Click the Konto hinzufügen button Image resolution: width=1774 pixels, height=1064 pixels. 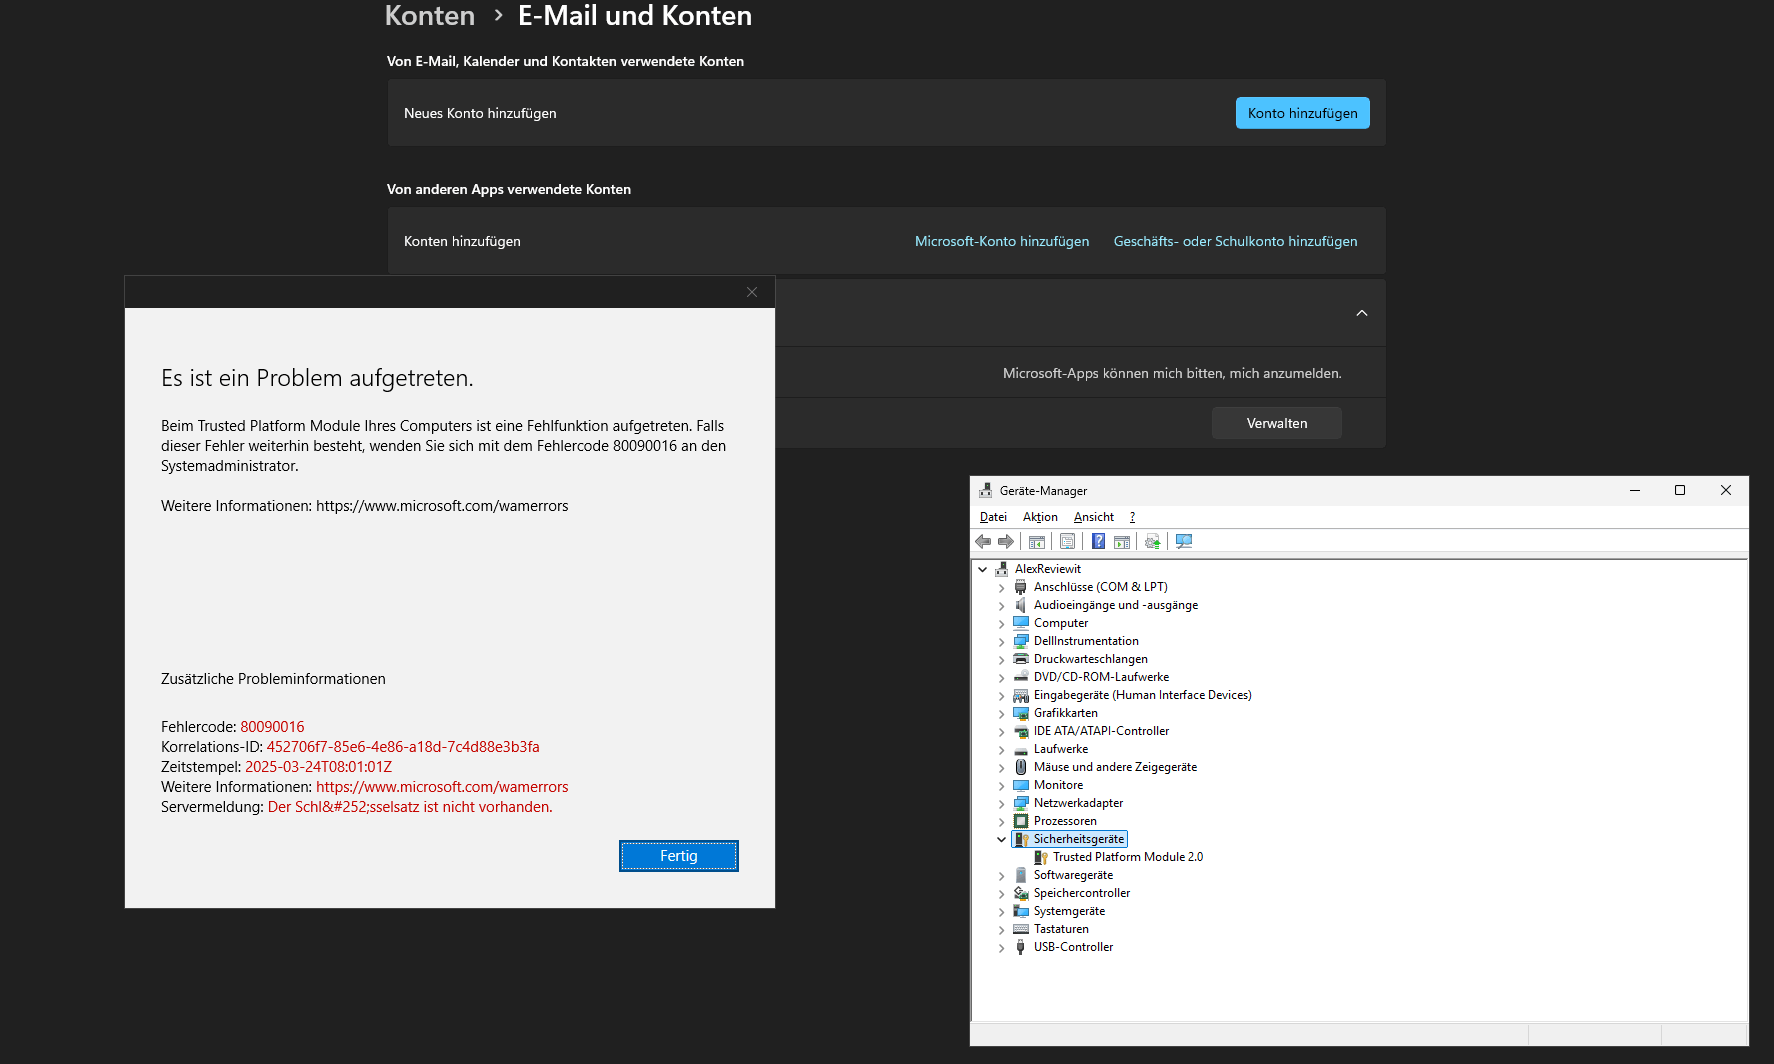point(1302,113)
